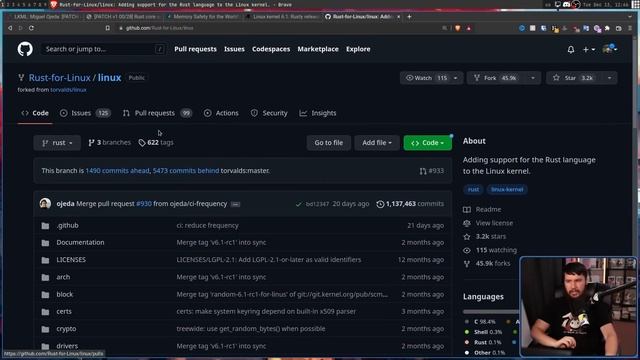Expand the Star lists dropdown arrow

[x=609, y=78]
